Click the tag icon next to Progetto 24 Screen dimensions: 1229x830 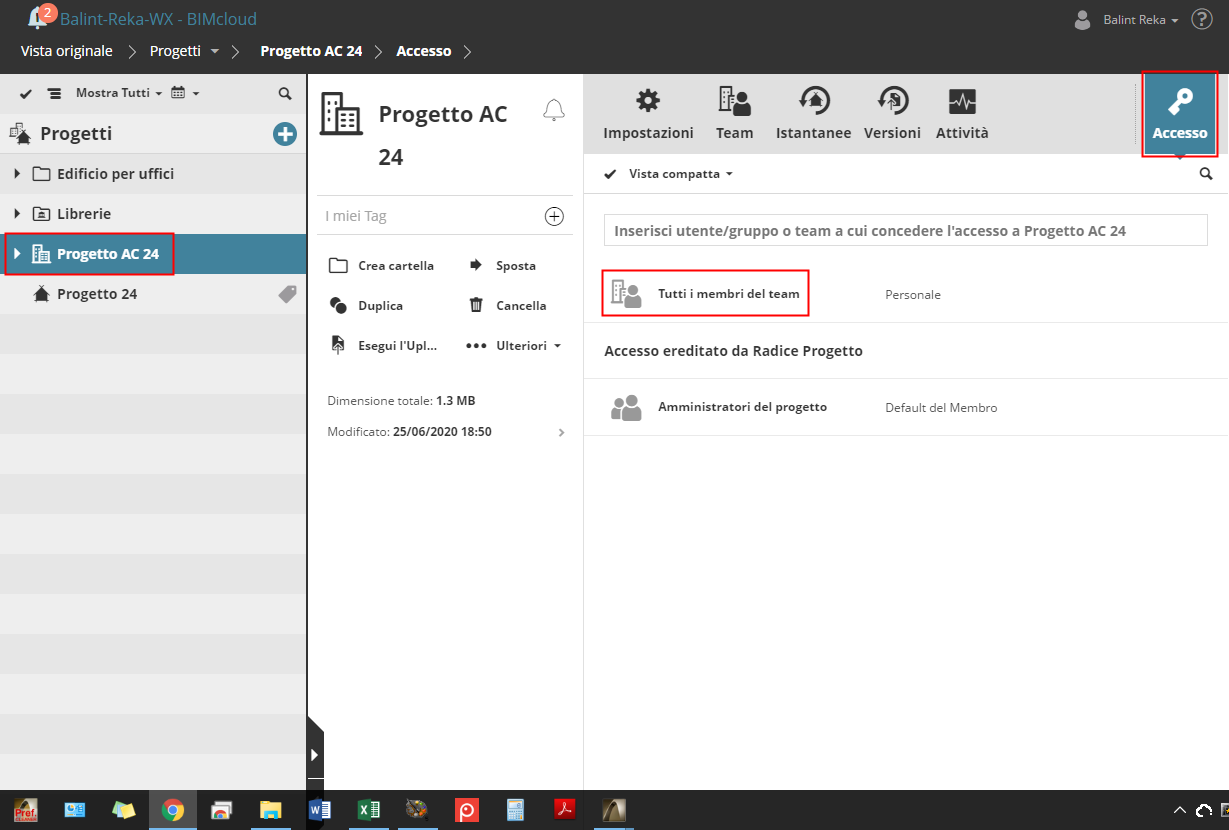(287, 294)
